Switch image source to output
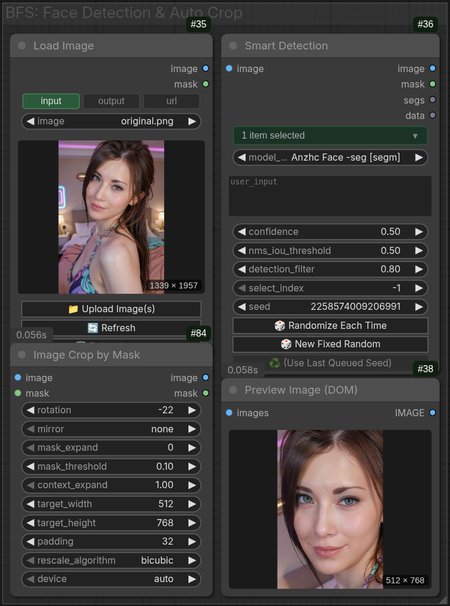This screenshot has width=450, height=606. pyautogui.click(x=111, y=101)
